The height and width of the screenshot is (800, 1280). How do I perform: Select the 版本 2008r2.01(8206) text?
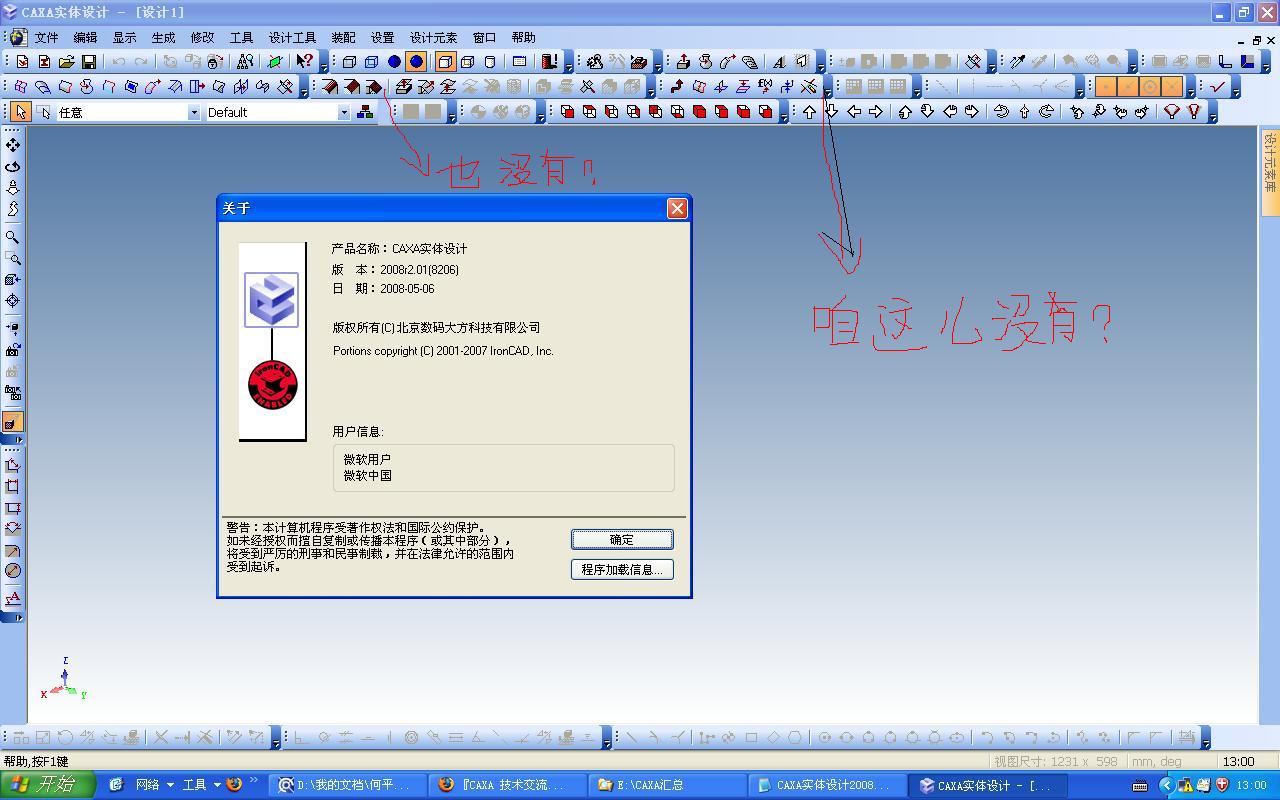pos(395,269)
